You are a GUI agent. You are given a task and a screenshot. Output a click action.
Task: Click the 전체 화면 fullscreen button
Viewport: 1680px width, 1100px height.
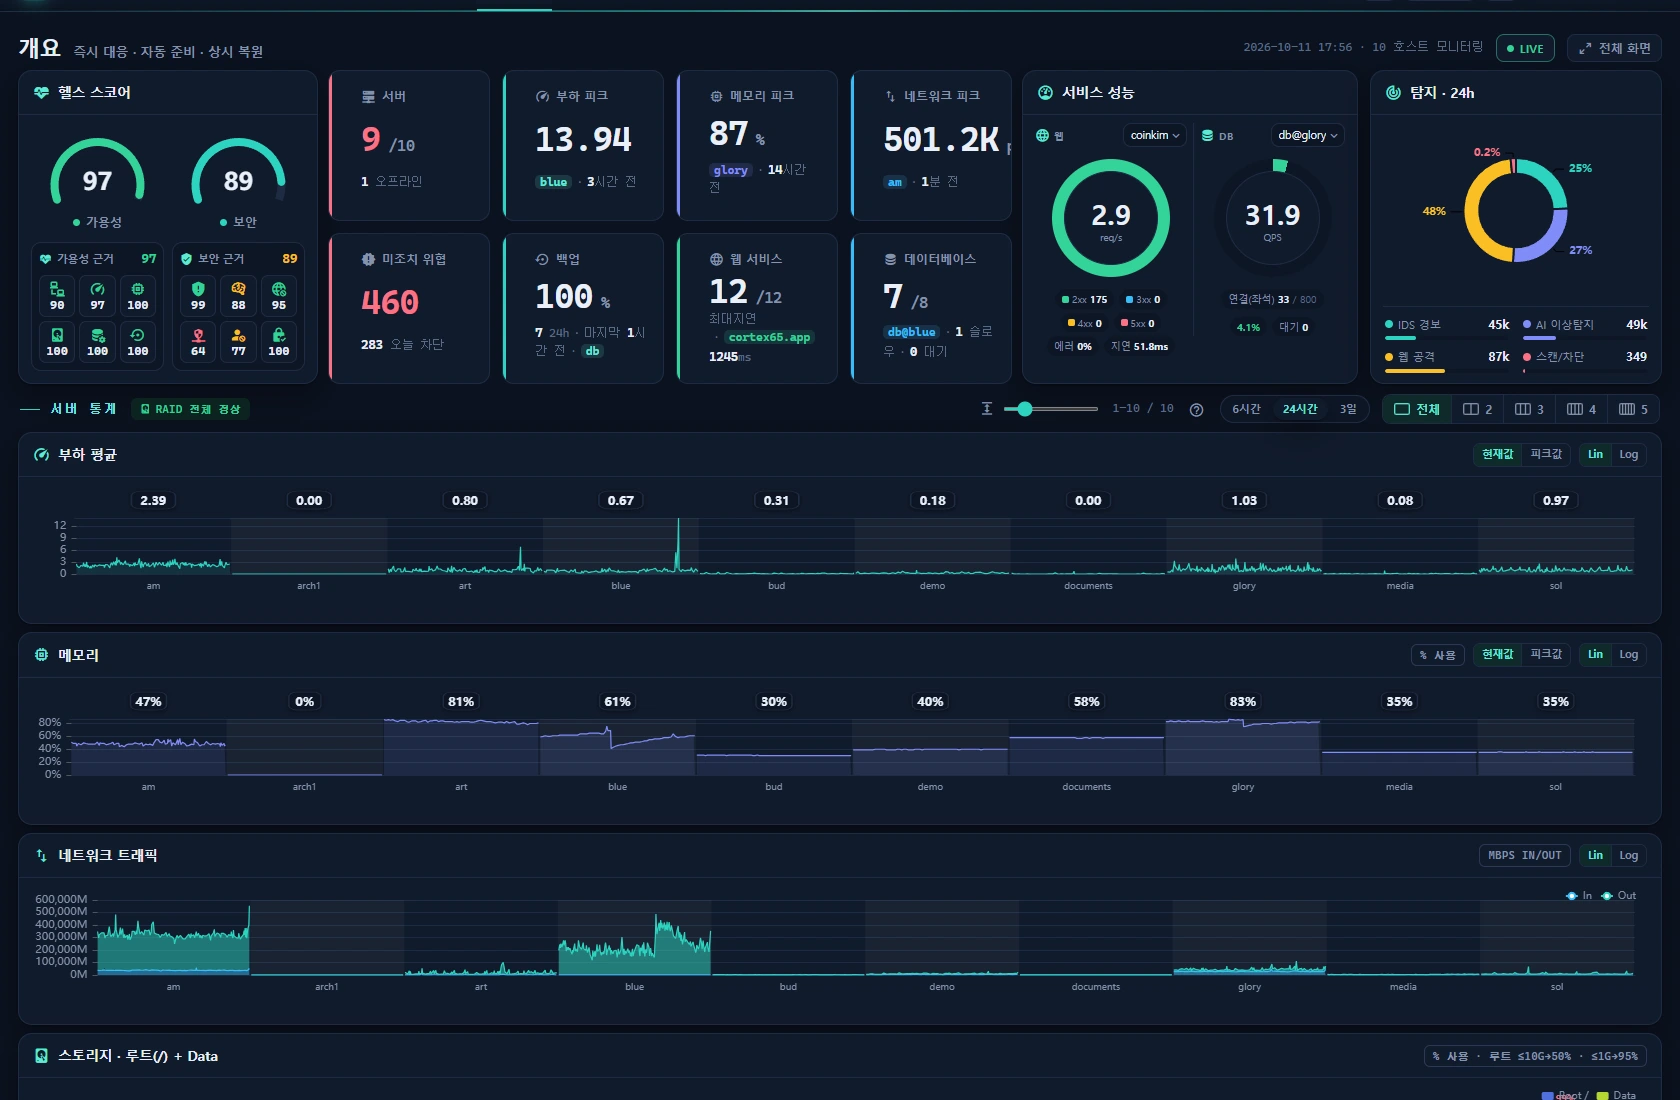click(1614, 48)
